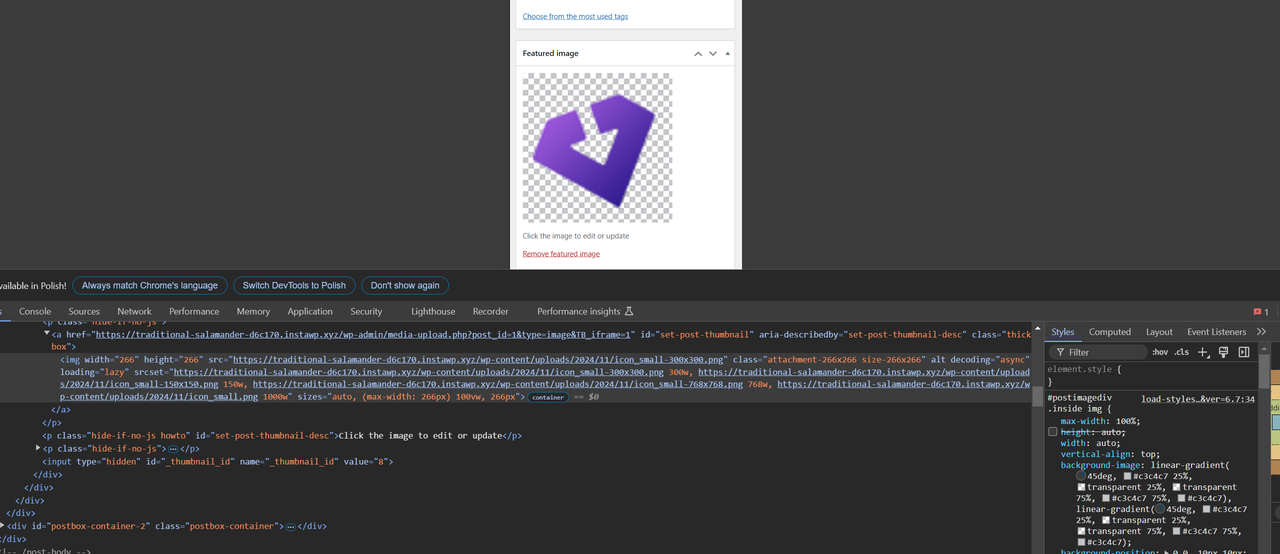Open the Event Listeners tab
The width and height of the screenshot is (1280, 554).
[1217, 332]
